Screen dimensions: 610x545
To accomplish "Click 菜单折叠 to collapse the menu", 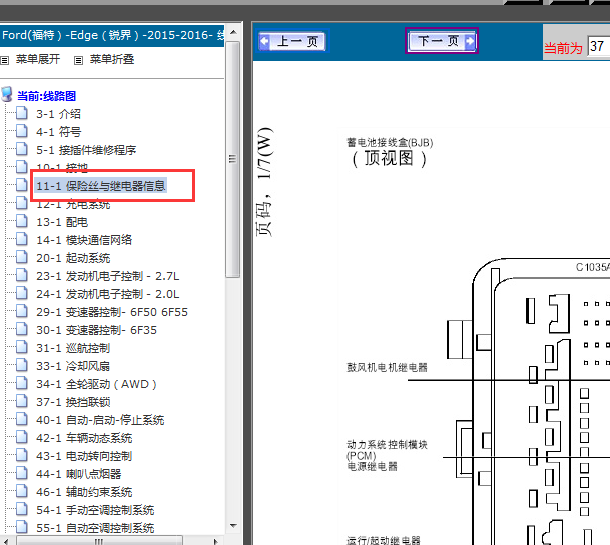I will pyautogui.click(x=112, y=59).
